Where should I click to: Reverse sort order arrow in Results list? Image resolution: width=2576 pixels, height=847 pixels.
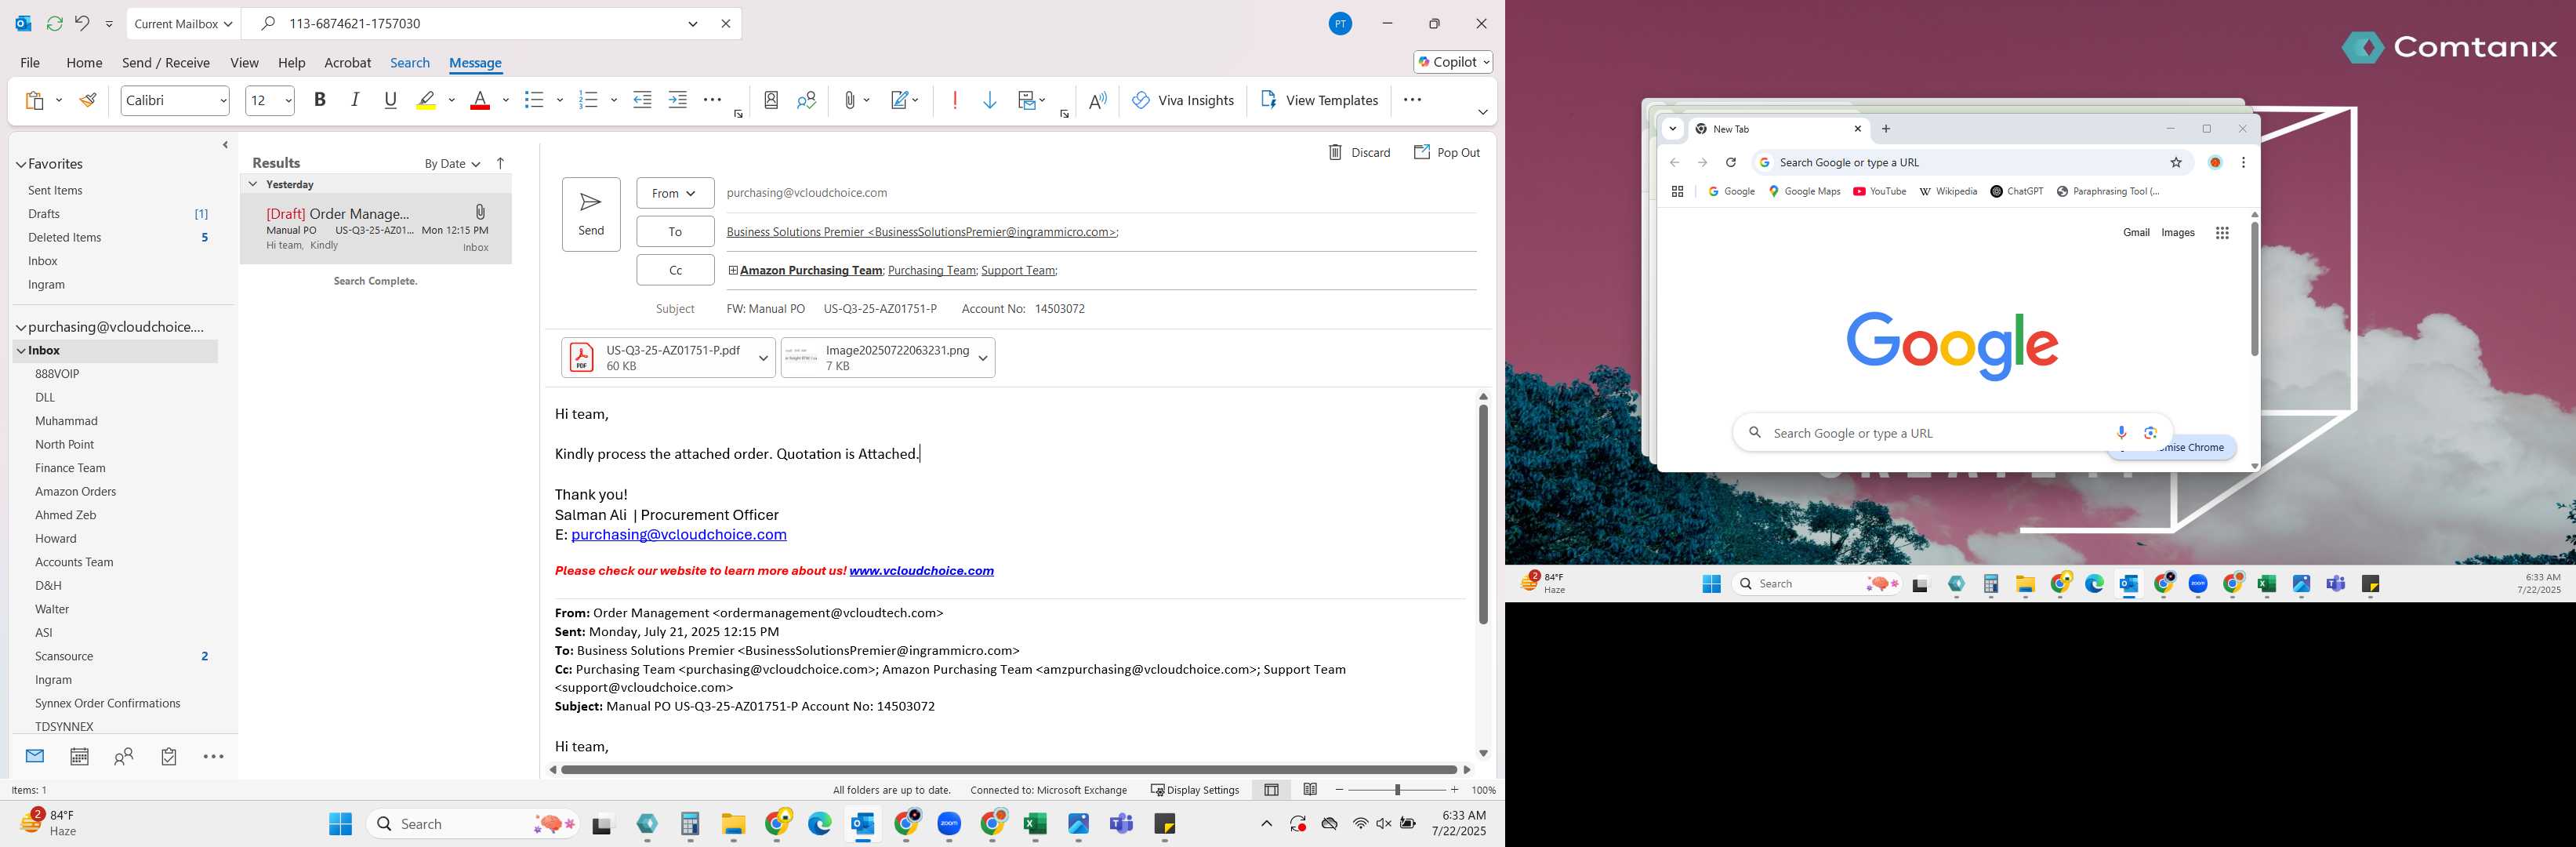click(501, 163)
